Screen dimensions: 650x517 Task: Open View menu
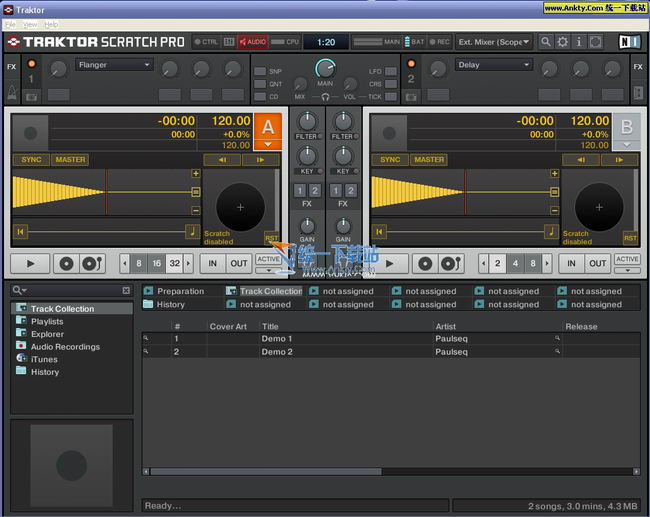coord(30,24)
